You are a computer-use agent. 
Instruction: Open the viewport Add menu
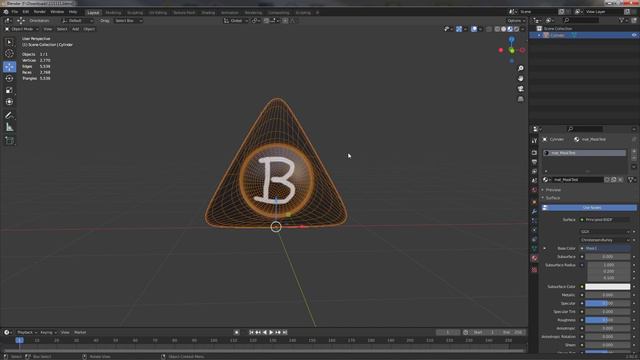point(76,29)
